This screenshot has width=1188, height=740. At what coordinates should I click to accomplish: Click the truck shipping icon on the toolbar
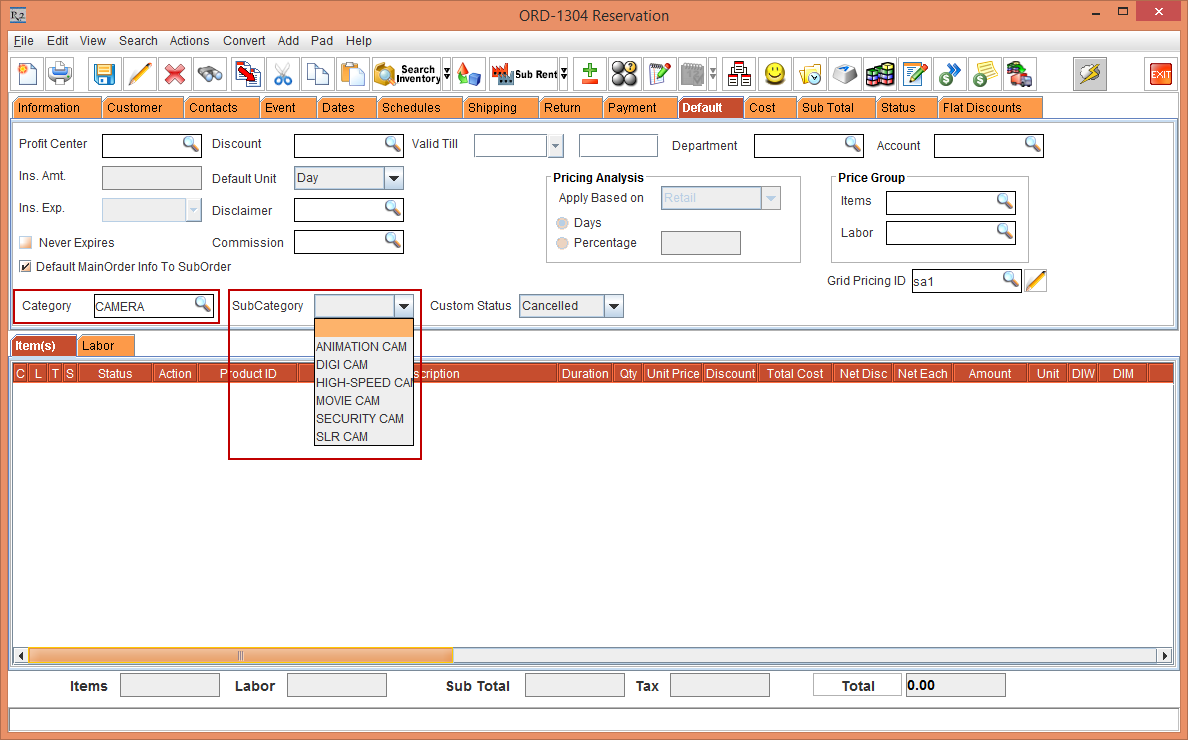(1018, 74)
